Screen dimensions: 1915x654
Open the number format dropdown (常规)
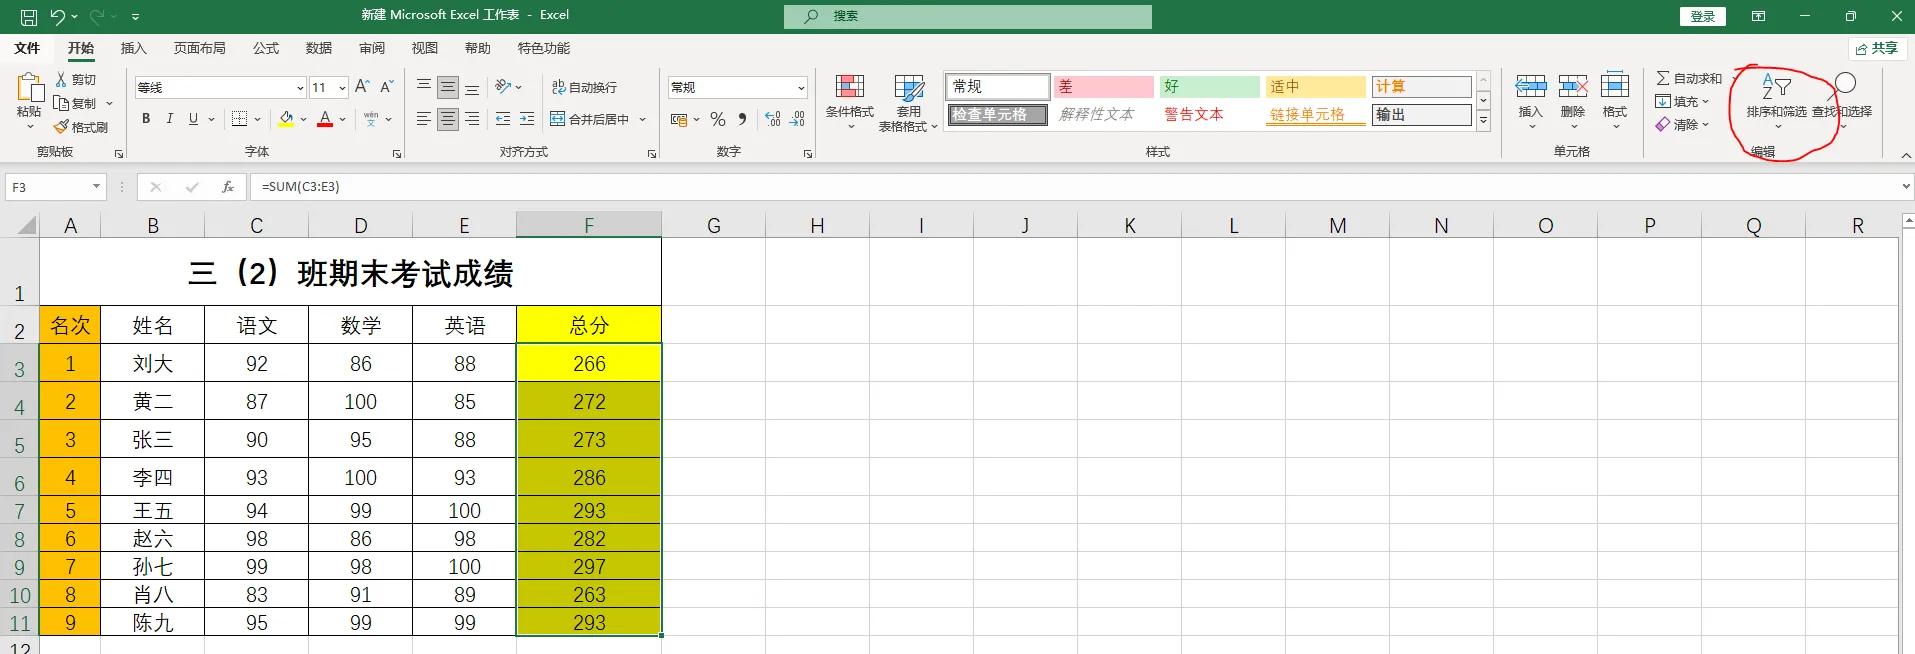pyautogui.click(x=801, y=88)
